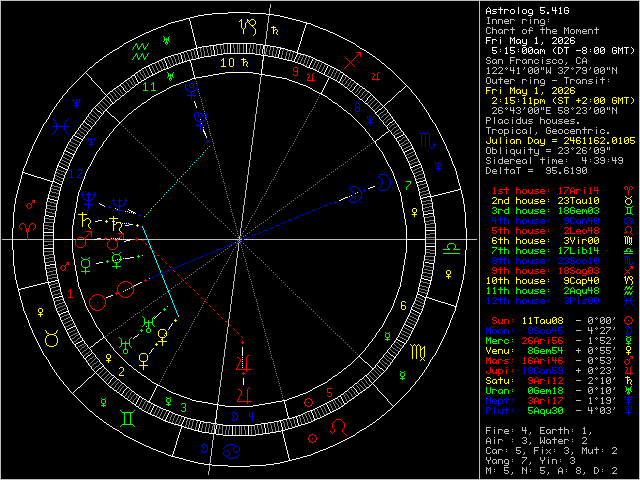Click the 'Julian Day = 2461162.0105' line
This screenshot has height=480, width=640.
pos(560,141)
